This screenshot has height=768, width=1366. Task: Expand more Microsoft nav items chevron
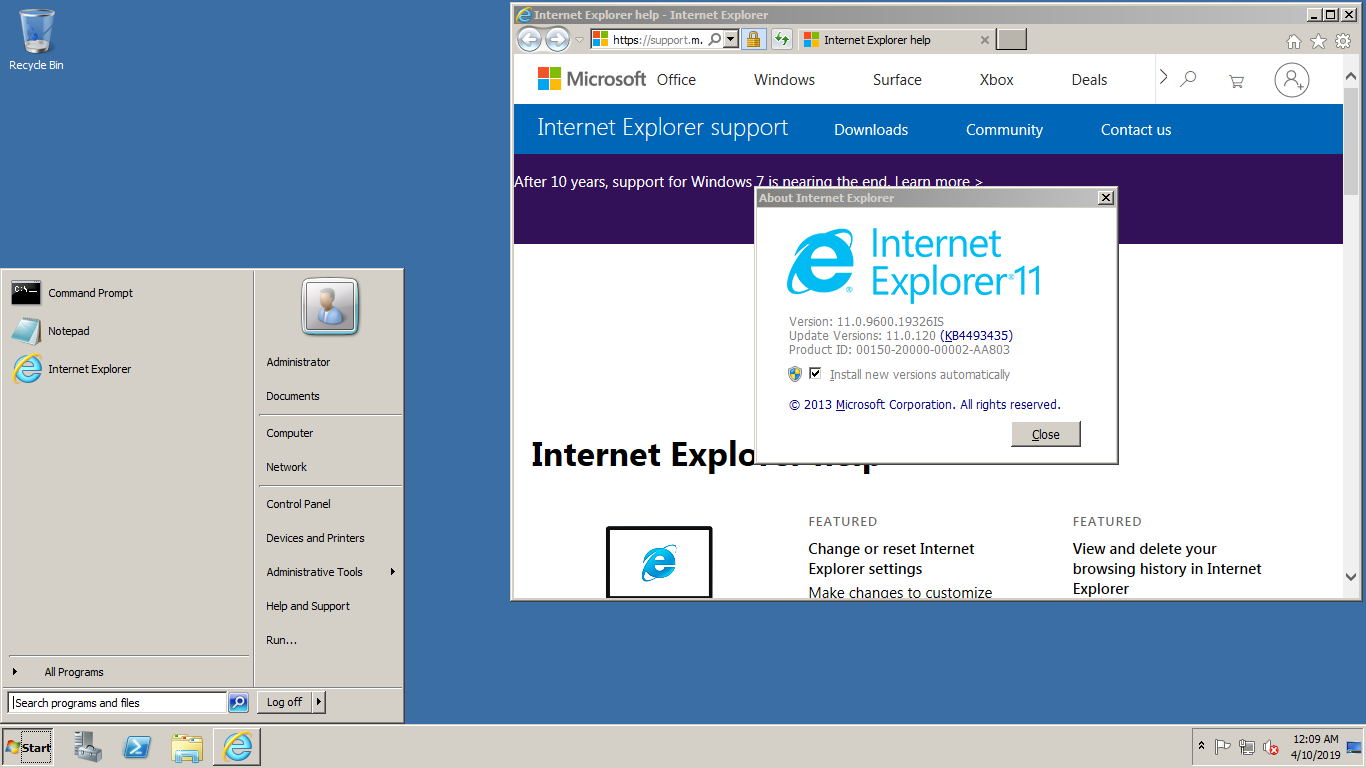pyautogui.click(x=1163, y=77)
